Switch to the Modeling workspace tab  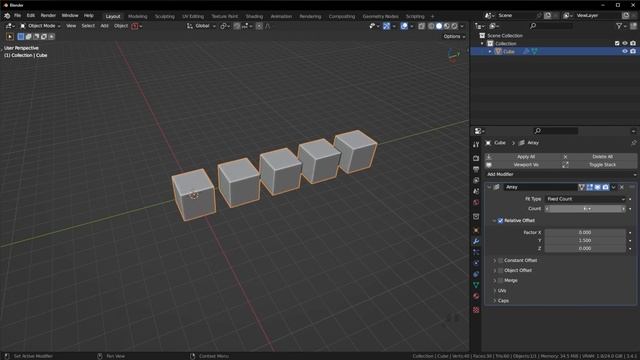(x=138, y=16)
